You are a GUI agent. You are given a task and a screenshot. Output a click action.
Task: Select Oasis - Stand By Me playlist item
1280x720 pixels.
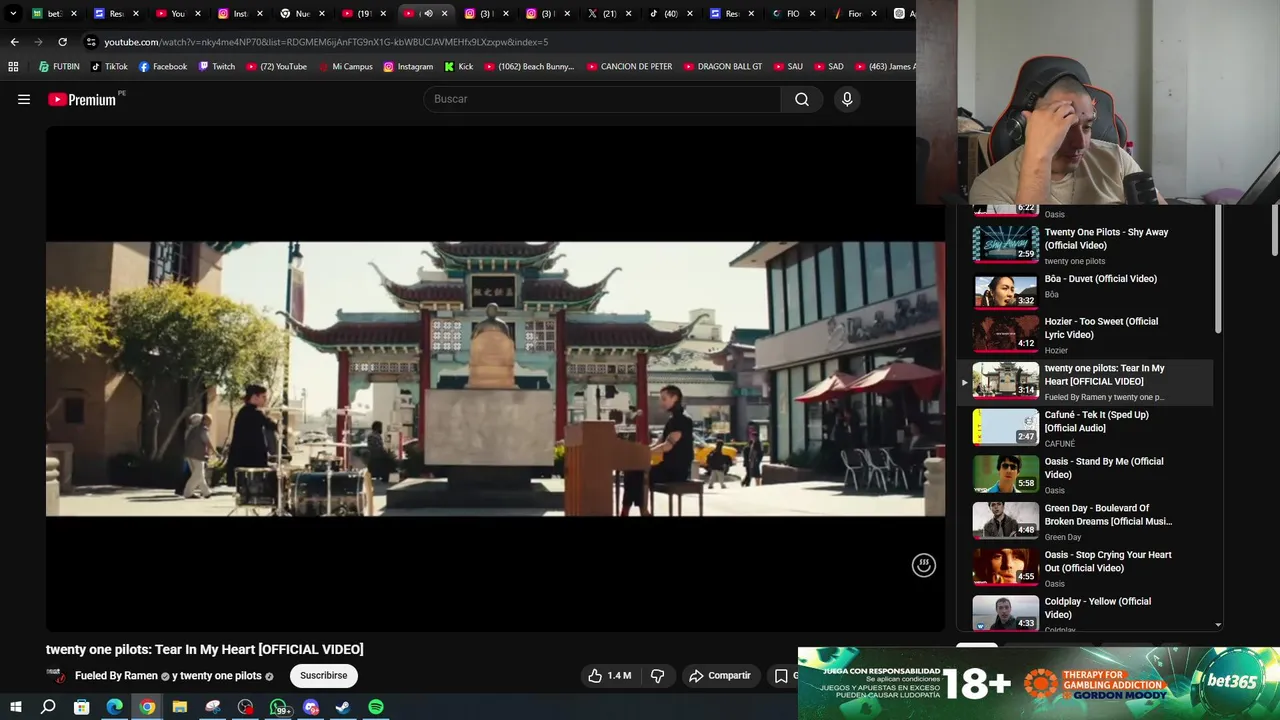point(1086,474)
